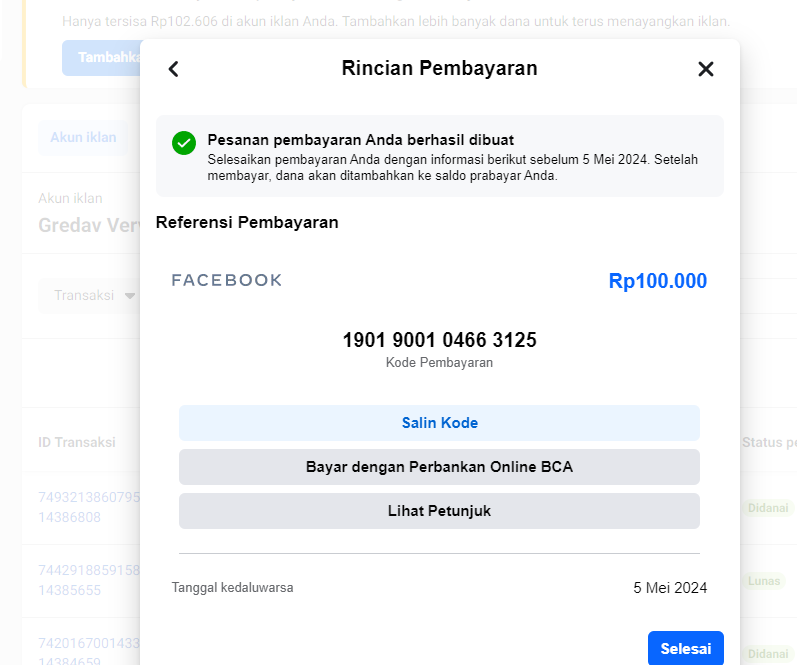Click the Transaksi dropdown arrow
797x665 pixels.
coord(130,296)
